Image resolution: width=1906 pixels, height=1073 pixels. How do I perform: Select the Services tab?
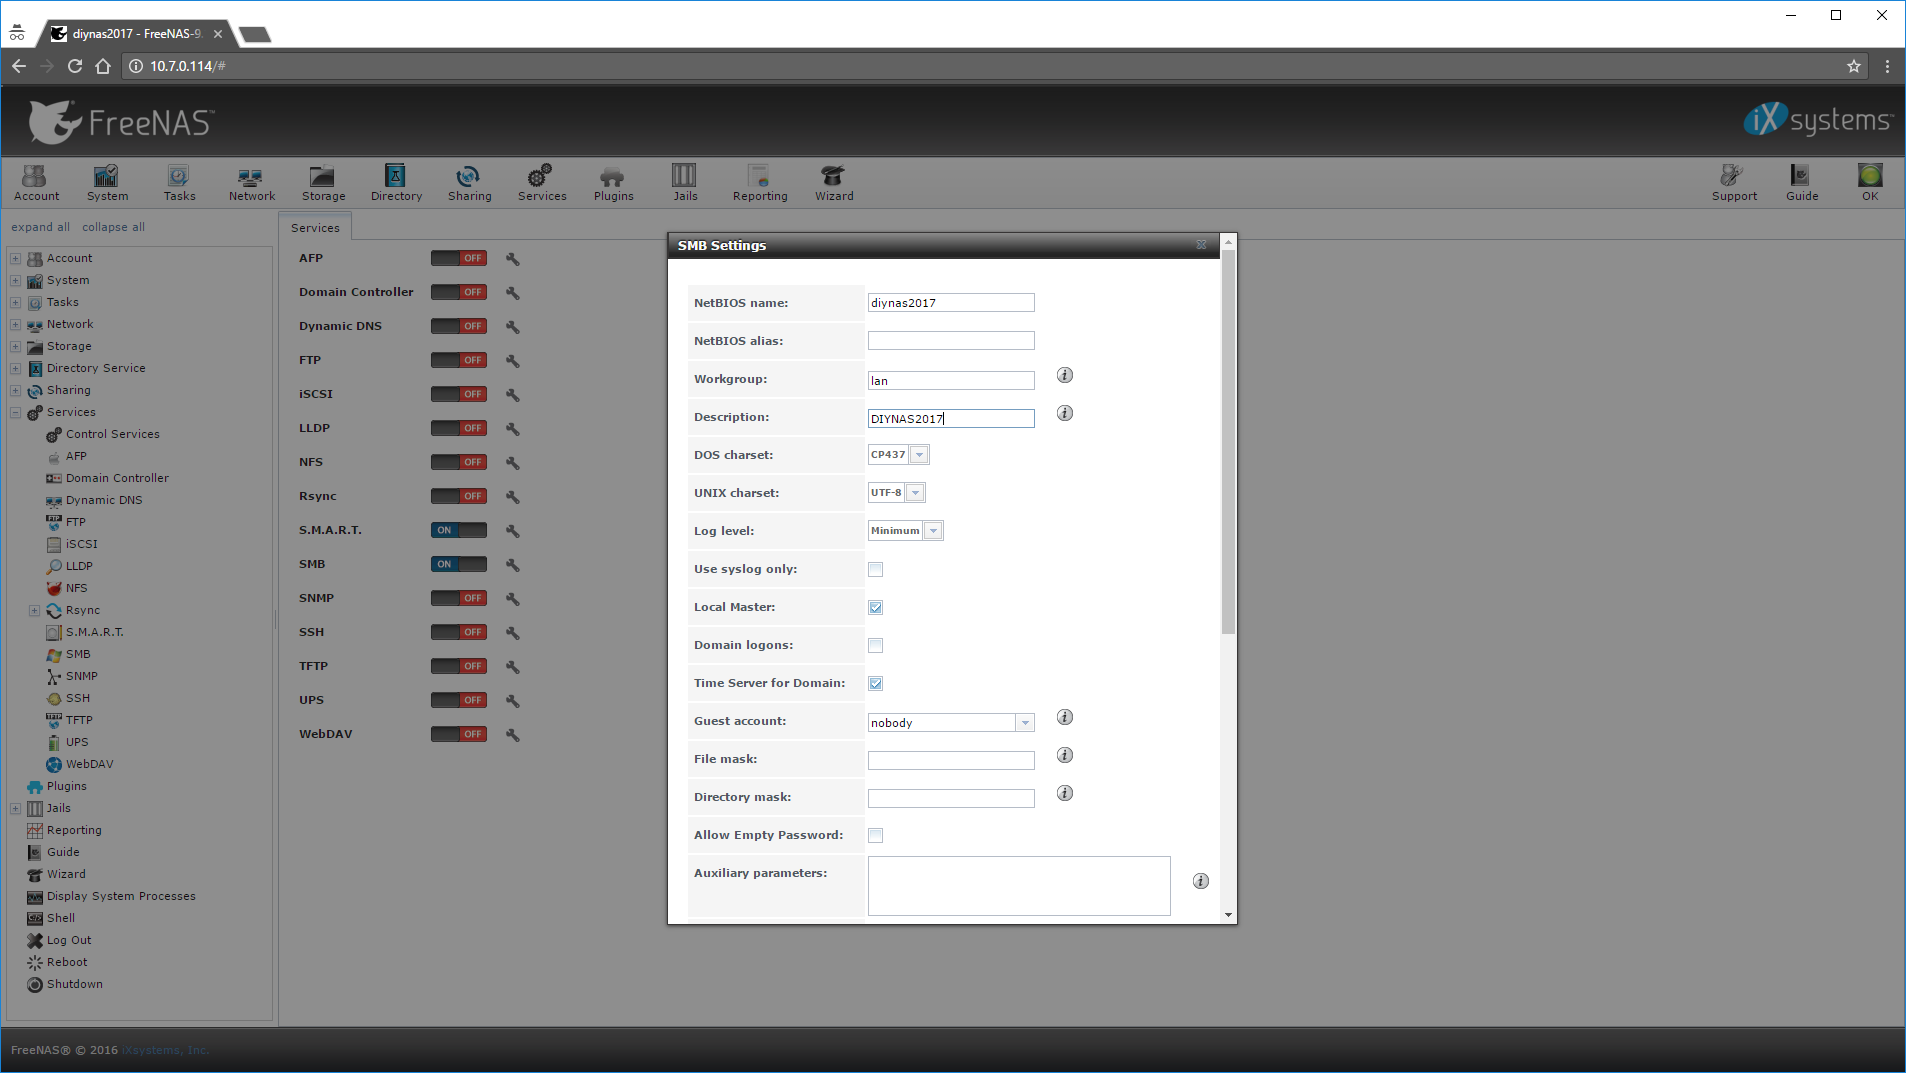pos(315,228)
